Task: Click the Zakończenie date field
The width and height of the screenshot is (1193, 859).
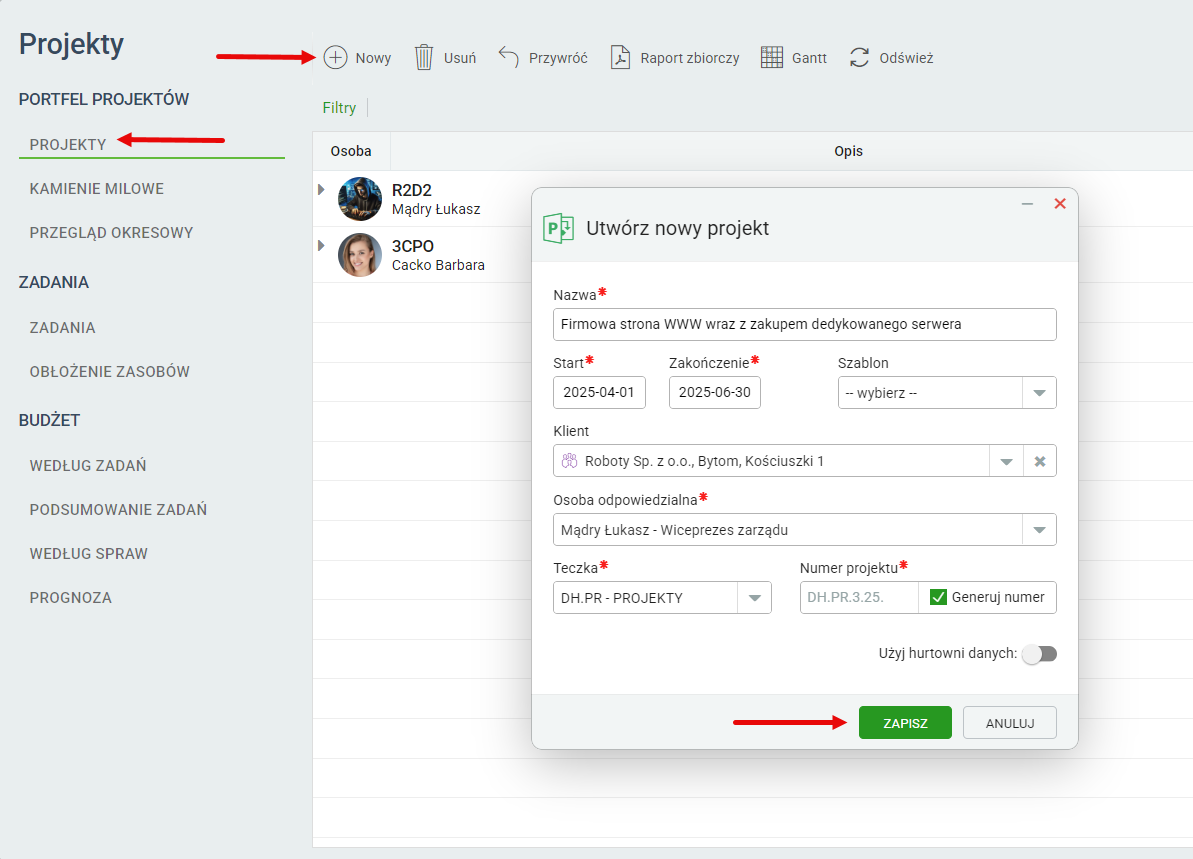Action: click(714, 393)
